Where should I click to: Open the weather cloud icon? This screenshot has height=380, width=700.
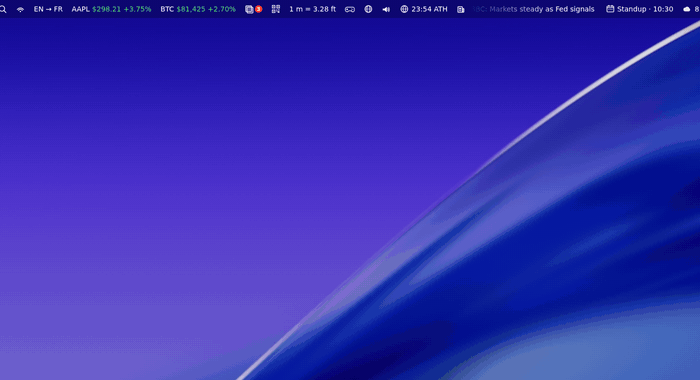click(x=687, y=9)
